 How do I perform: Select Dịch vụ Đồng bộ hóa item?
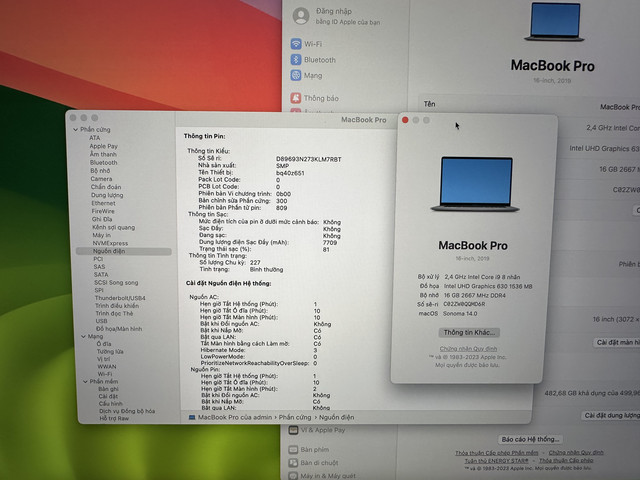(127, 411)
